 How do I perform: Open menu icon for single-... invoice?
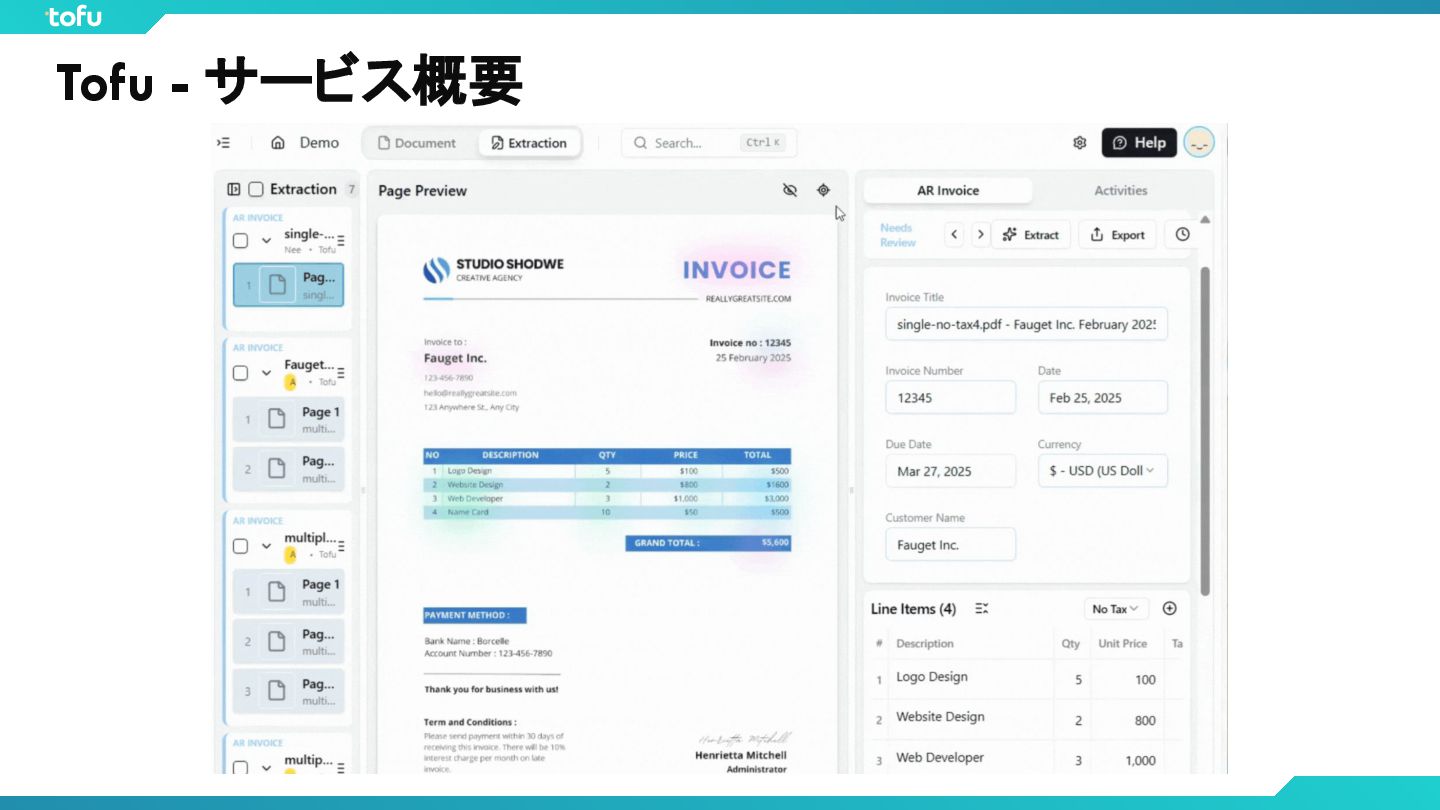pyautogui.click(x=341, y=241)
